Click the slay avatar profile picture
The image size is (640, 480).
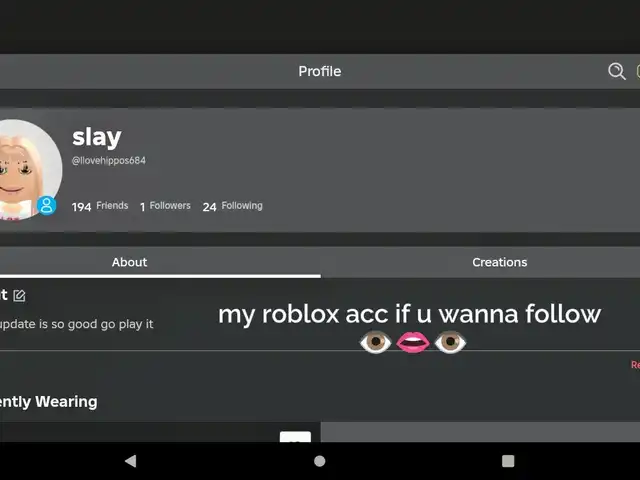point(29,169)
